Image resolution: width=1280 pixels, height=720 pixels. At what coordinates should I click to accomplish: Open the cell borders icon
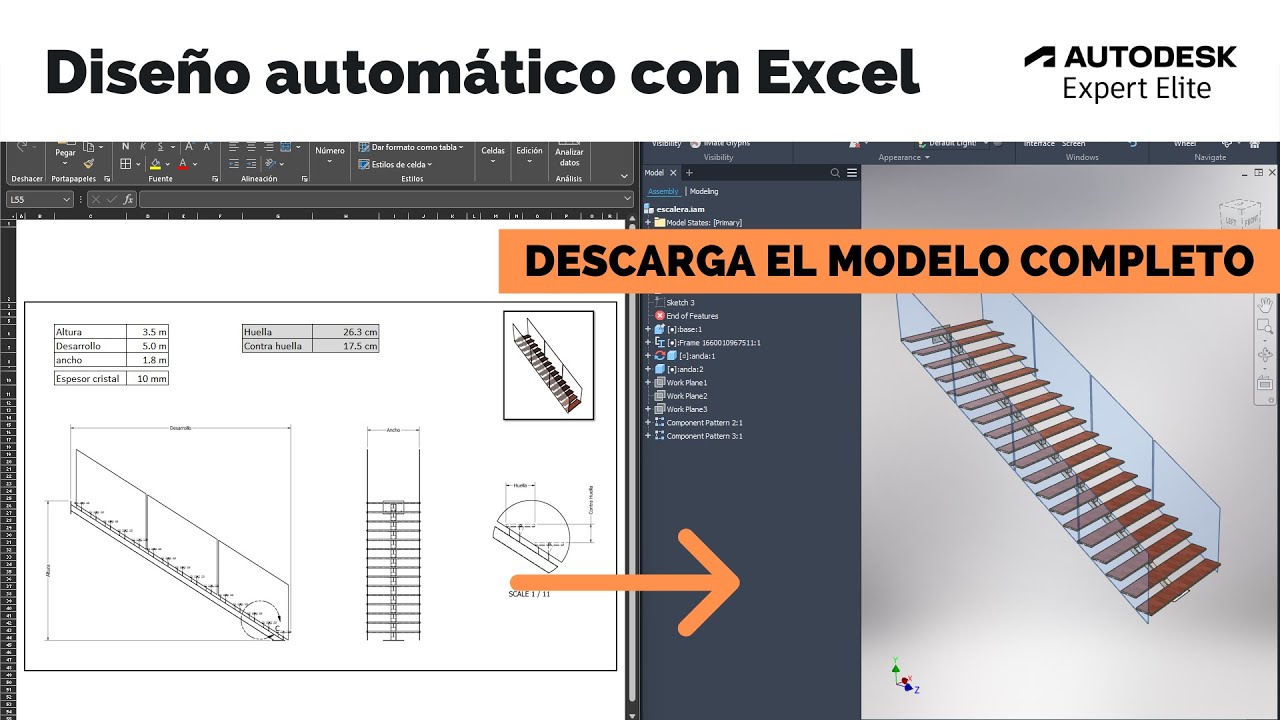pyautogui.click(x=126, y=164)
